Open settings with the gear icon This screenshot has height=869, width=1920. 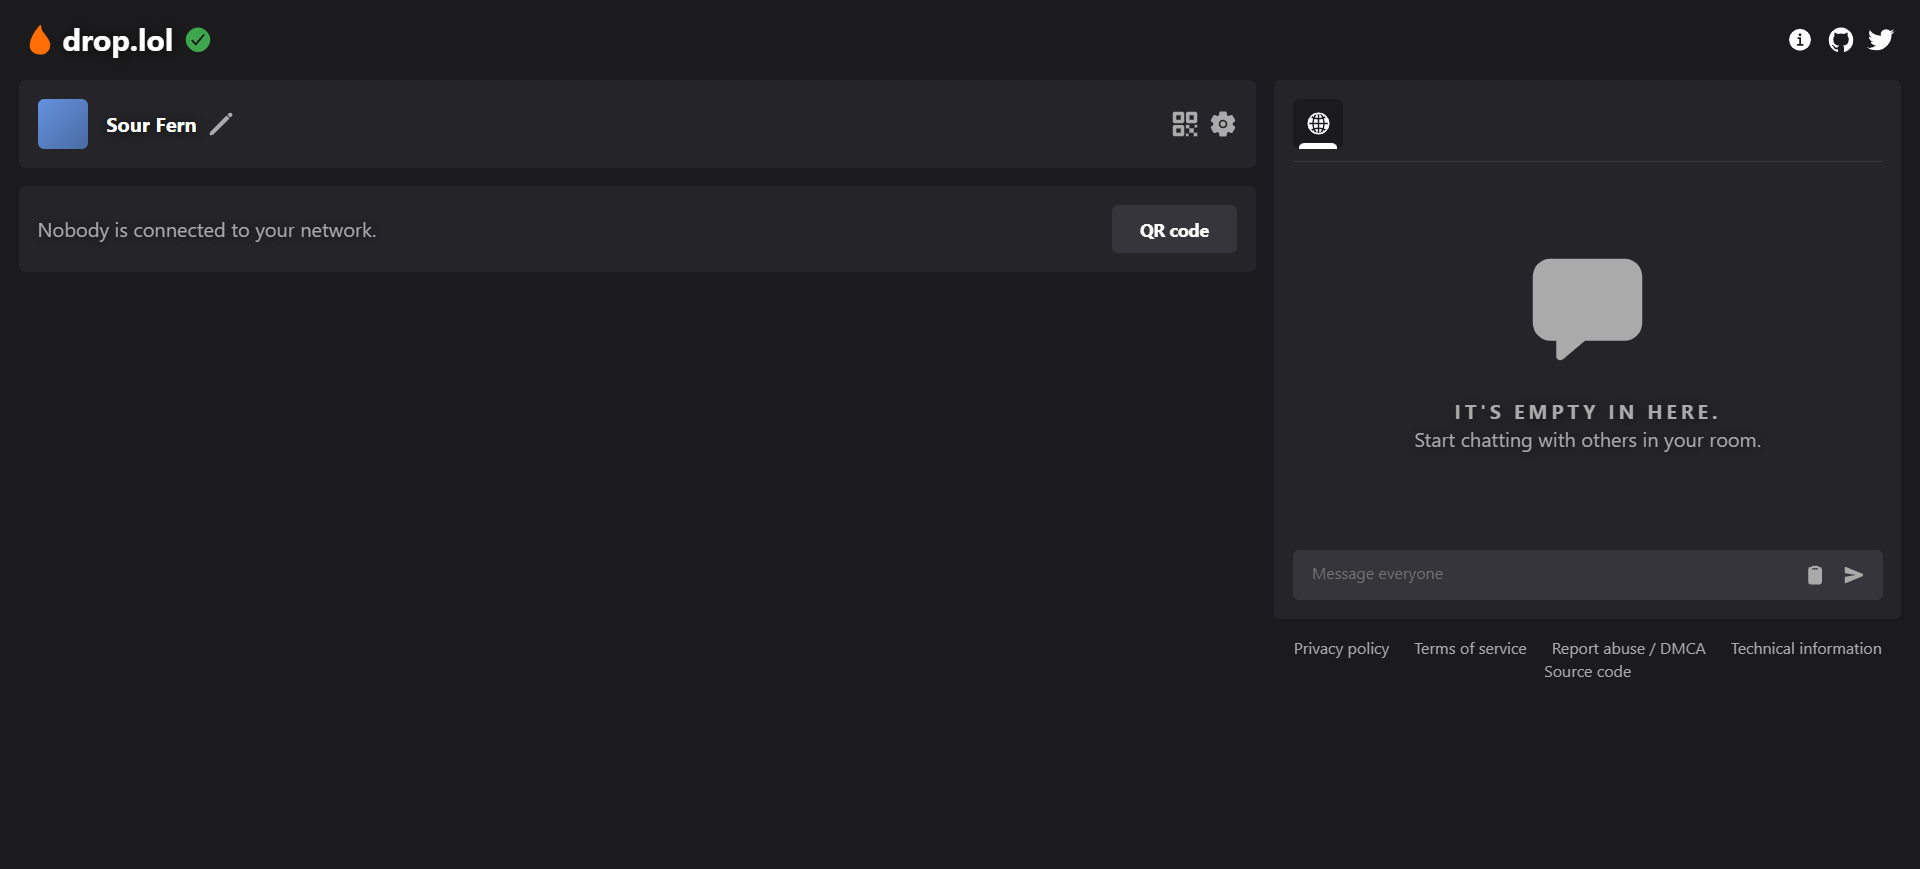pos(1223,124)
